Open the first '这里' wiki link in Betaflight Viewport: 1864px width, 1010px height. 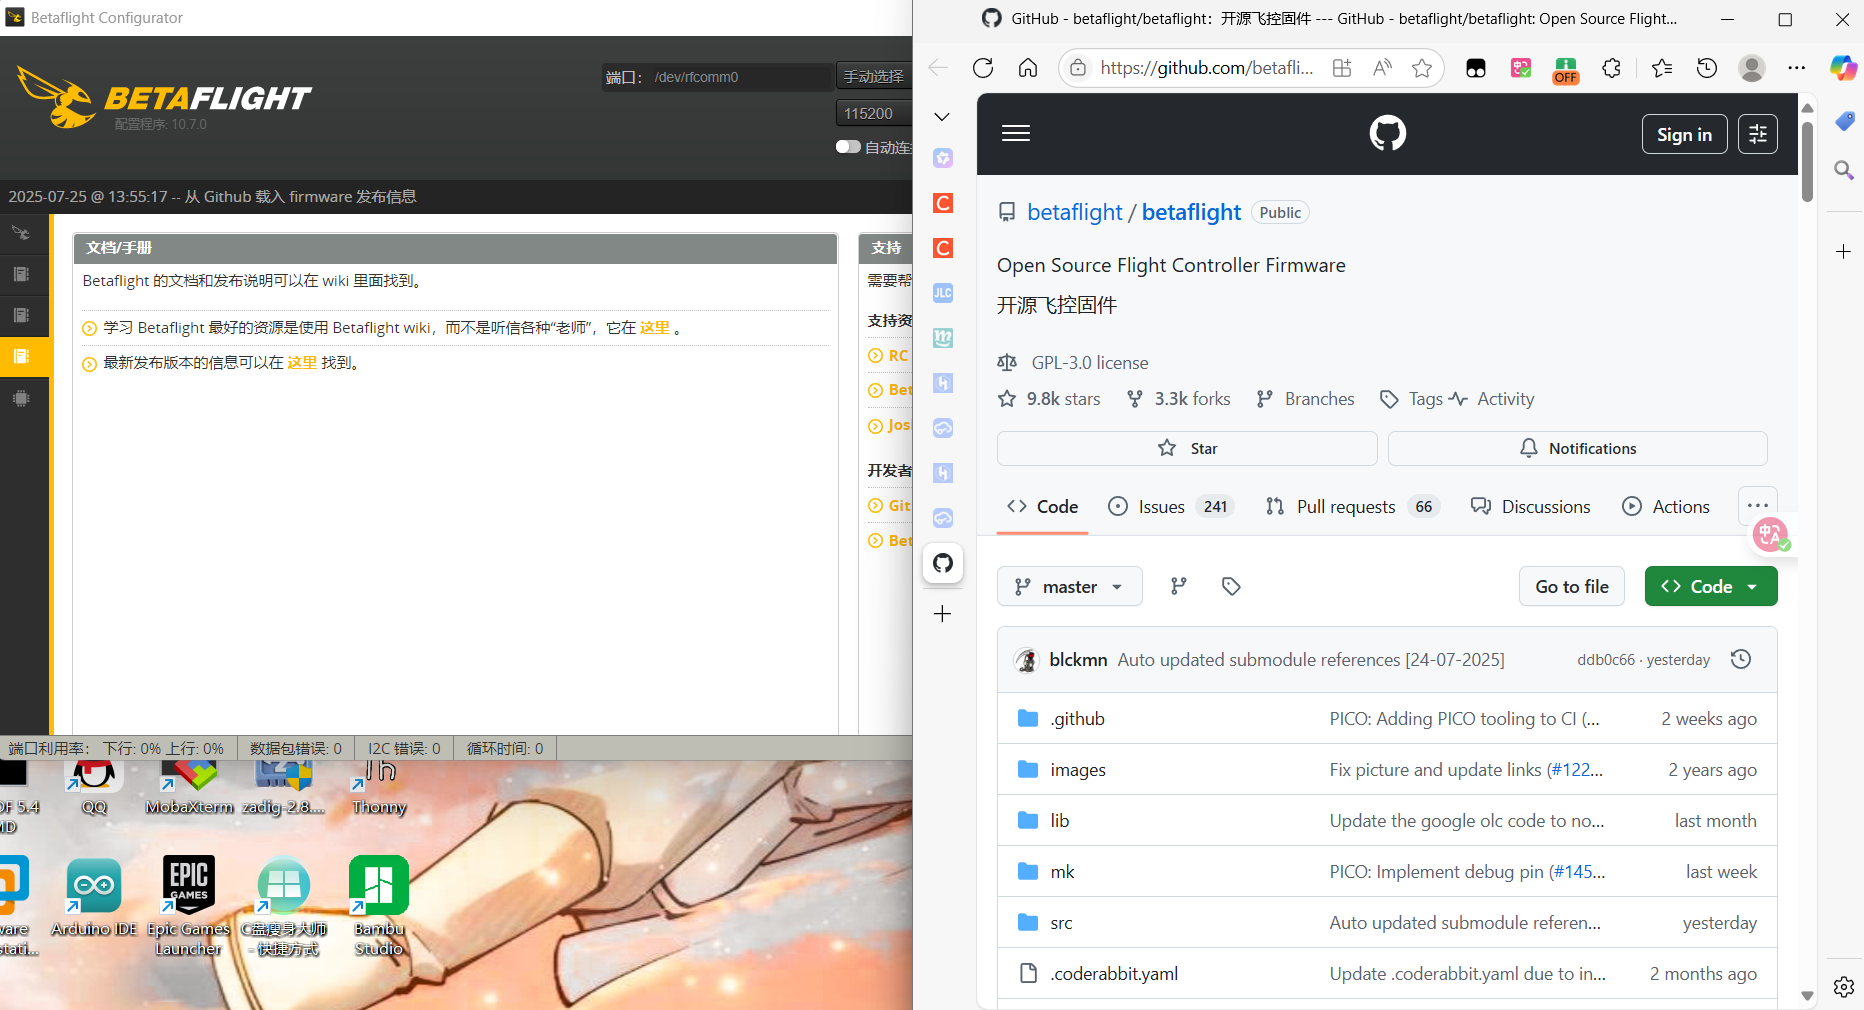tap(655, 327)
